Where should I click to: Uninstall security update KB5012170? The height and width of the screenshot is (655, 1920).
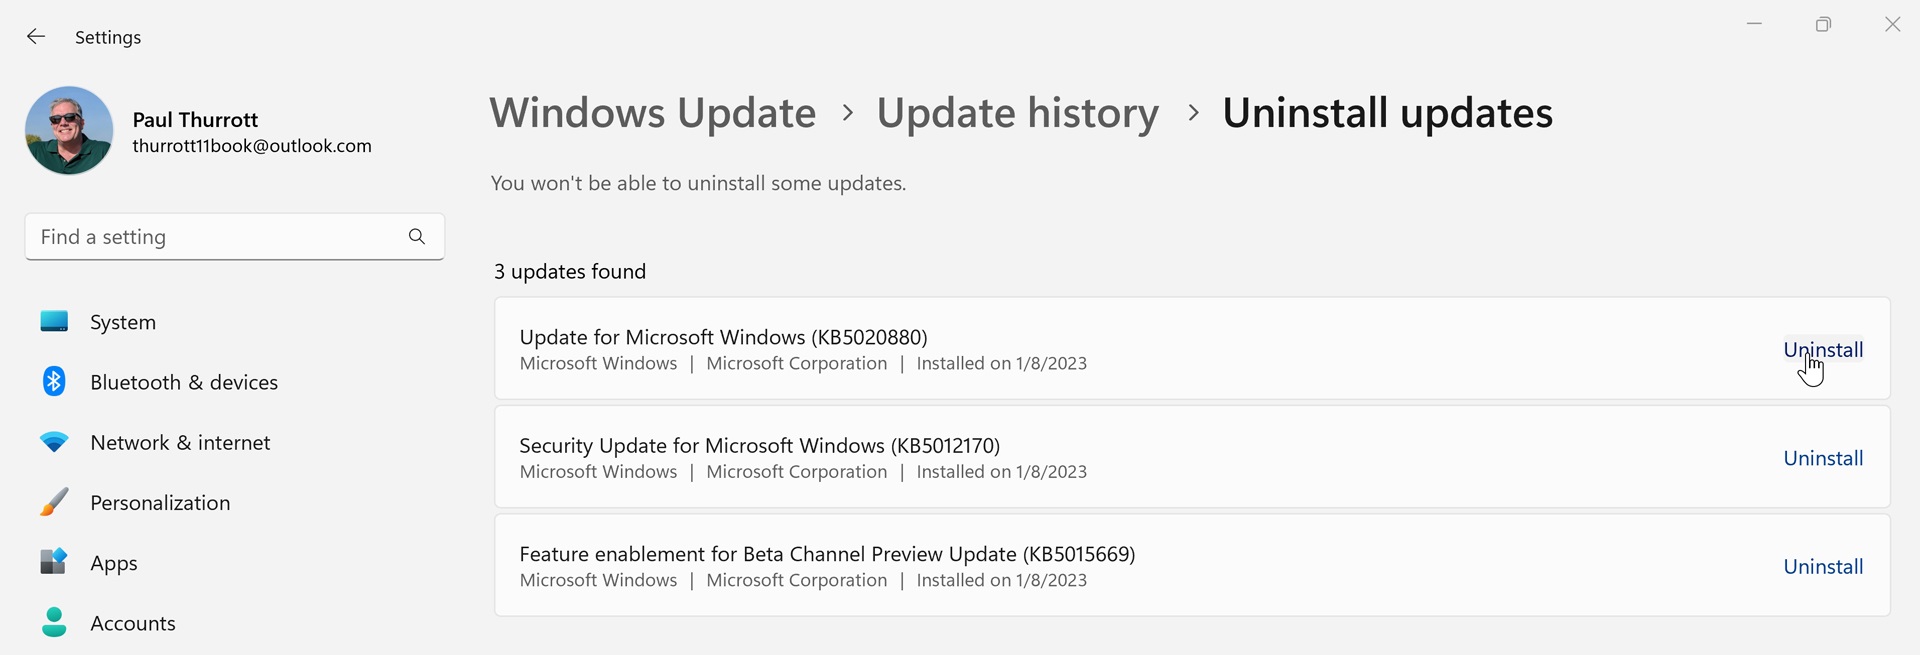coord(1823,458)
